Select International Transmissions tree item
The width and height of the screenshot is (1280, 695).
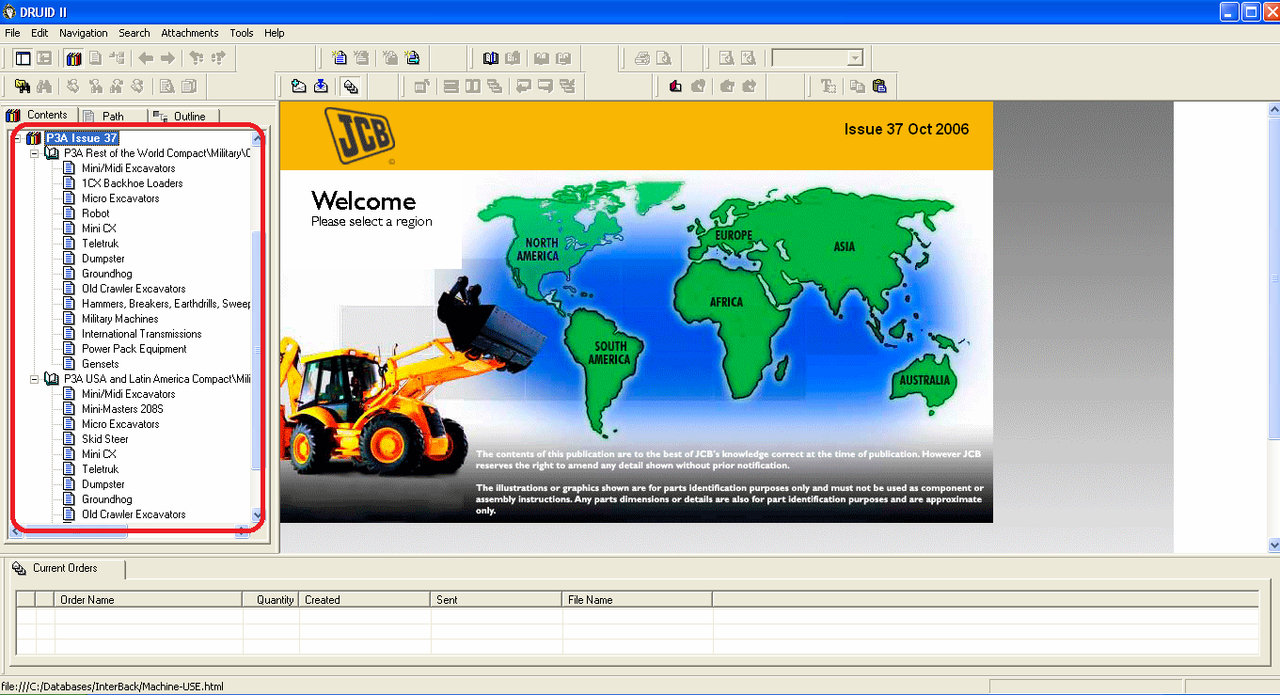click(x=142, y=334)
